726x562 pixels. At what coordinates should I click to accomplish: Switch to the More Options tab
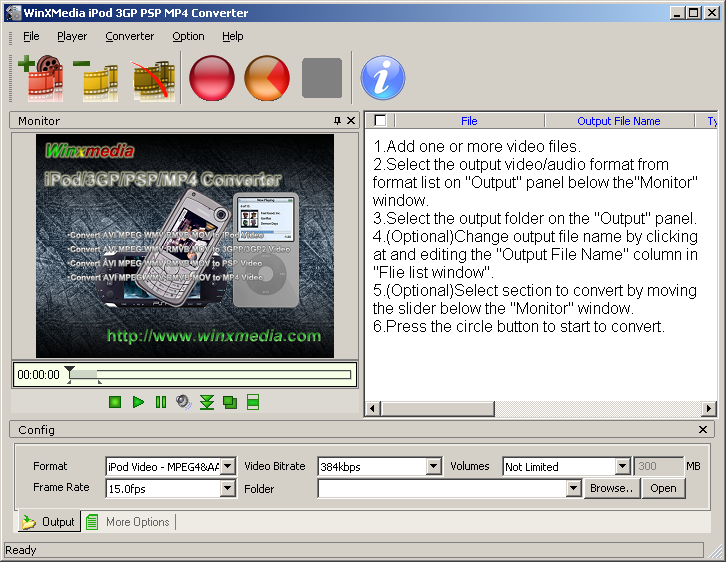(x=129, y=522)
